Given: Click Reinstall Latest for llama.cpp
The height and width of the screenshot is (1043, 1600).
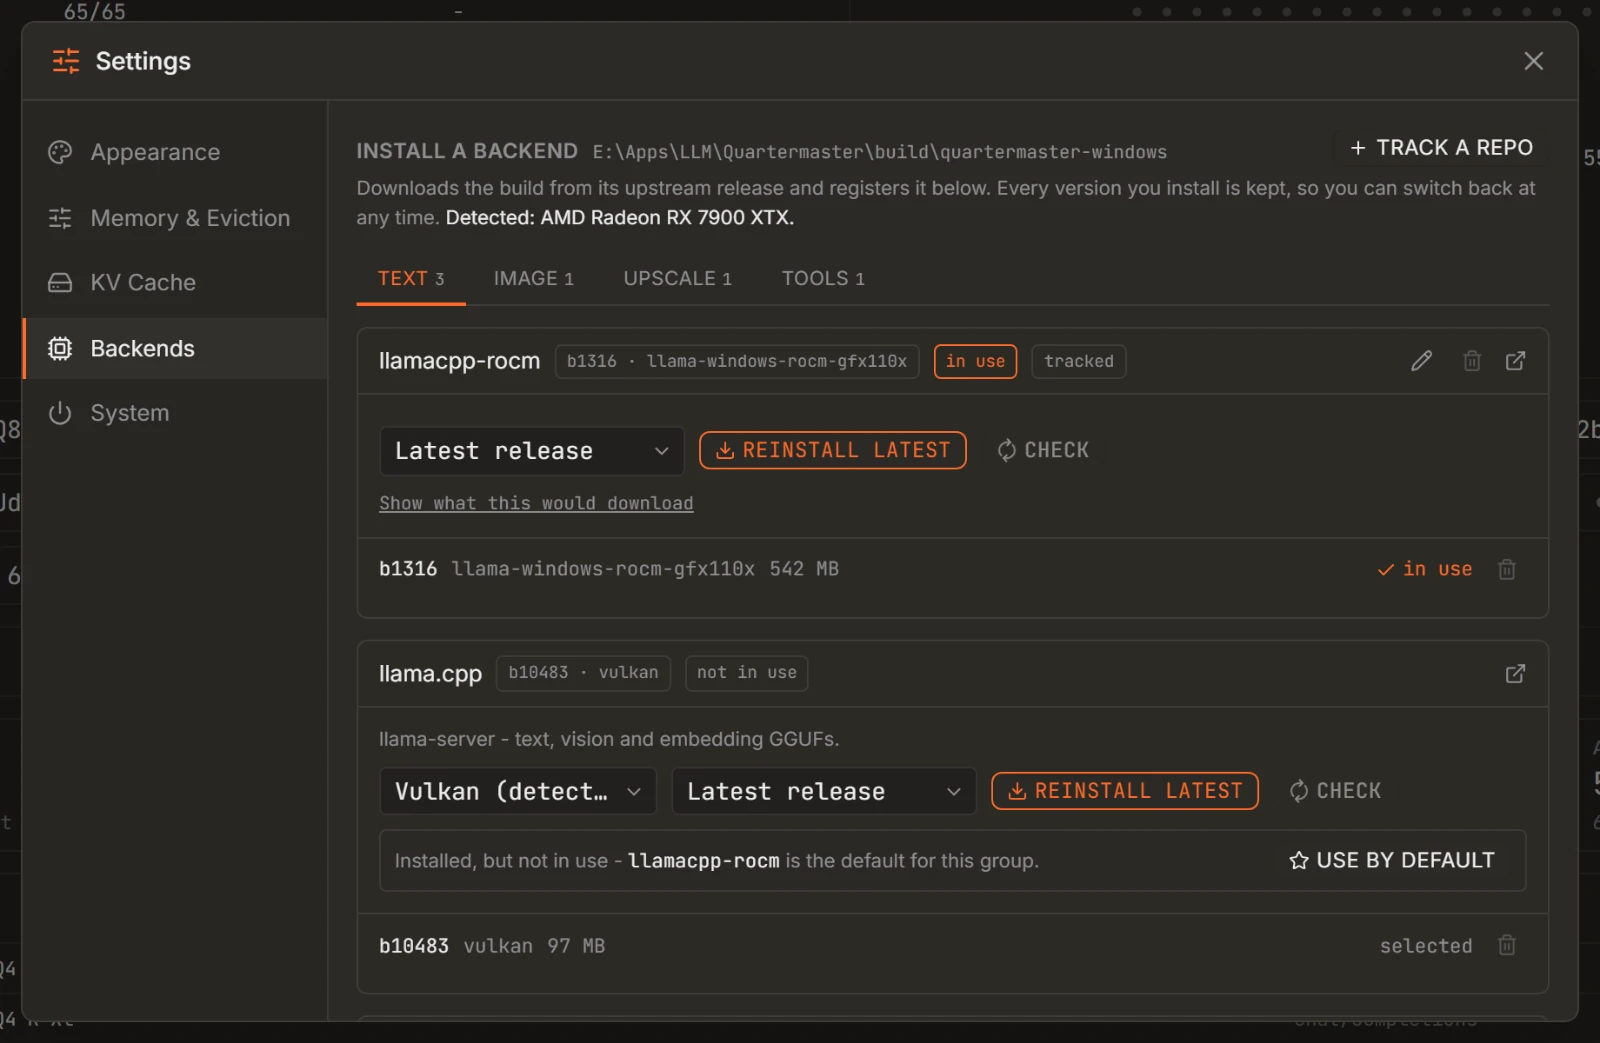Looking at the screenshot, I should [x=1125, y=791].
